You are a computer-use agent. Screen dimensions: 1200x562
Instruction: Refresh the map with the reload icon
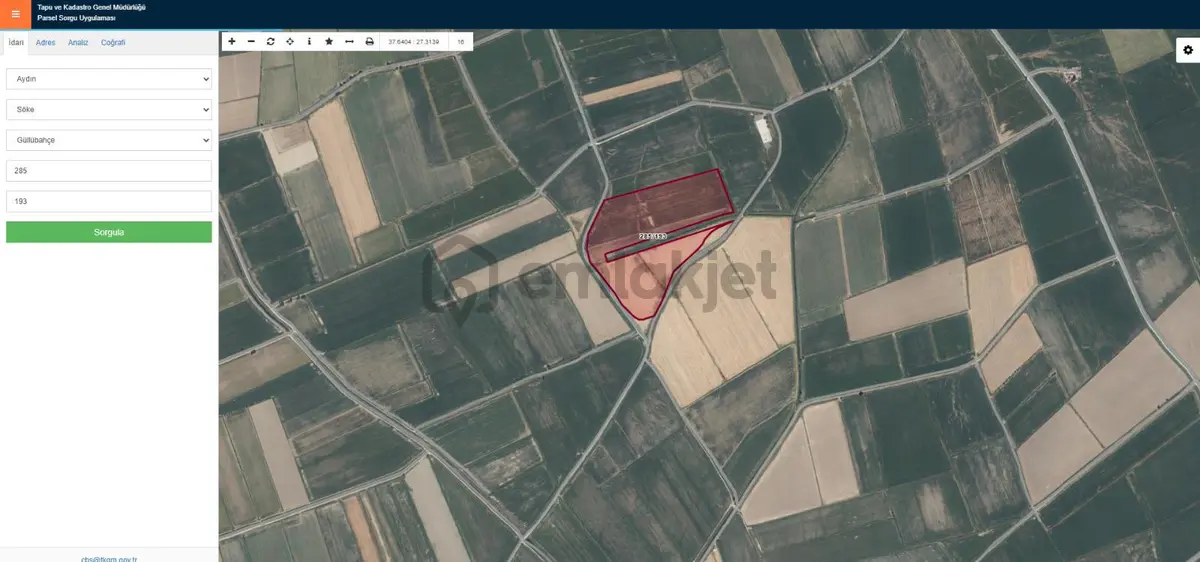tap(270, 42)
